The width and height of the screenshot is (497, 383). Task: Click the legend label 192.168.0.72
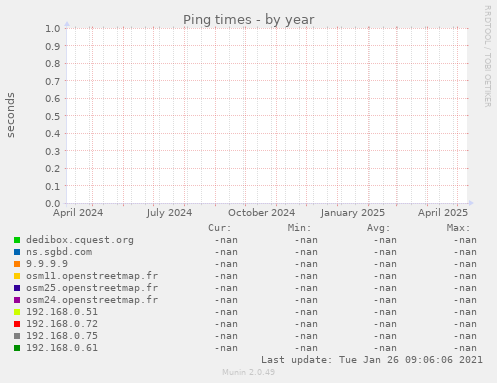[62, 324]
